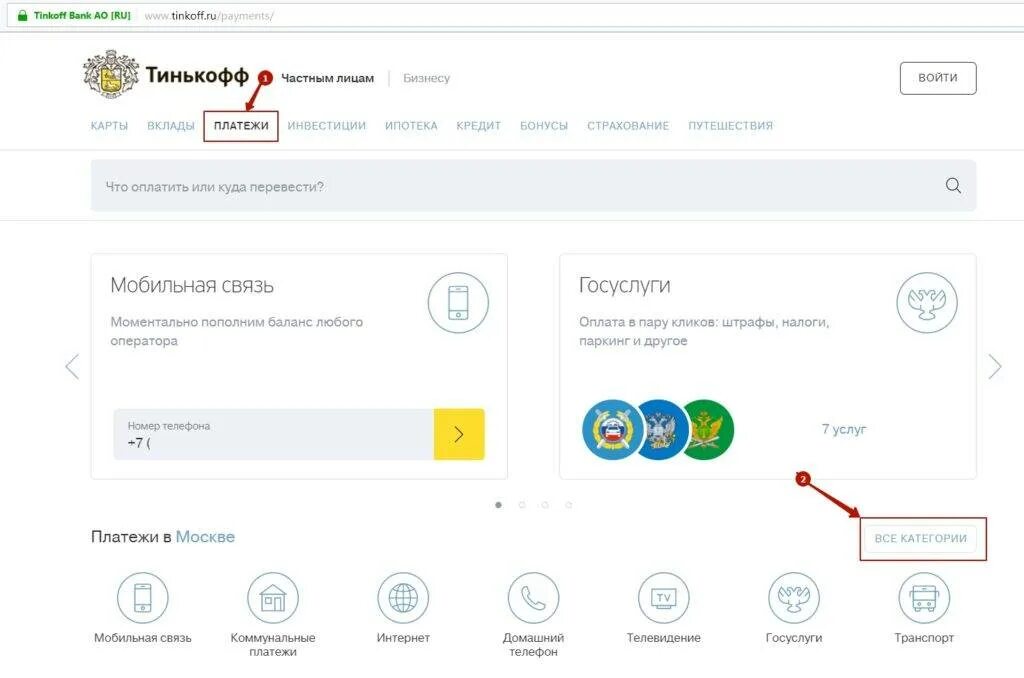Switch to Частным лицам section
This screenshot has width=1024, height=678.
[x=327, y=78]
